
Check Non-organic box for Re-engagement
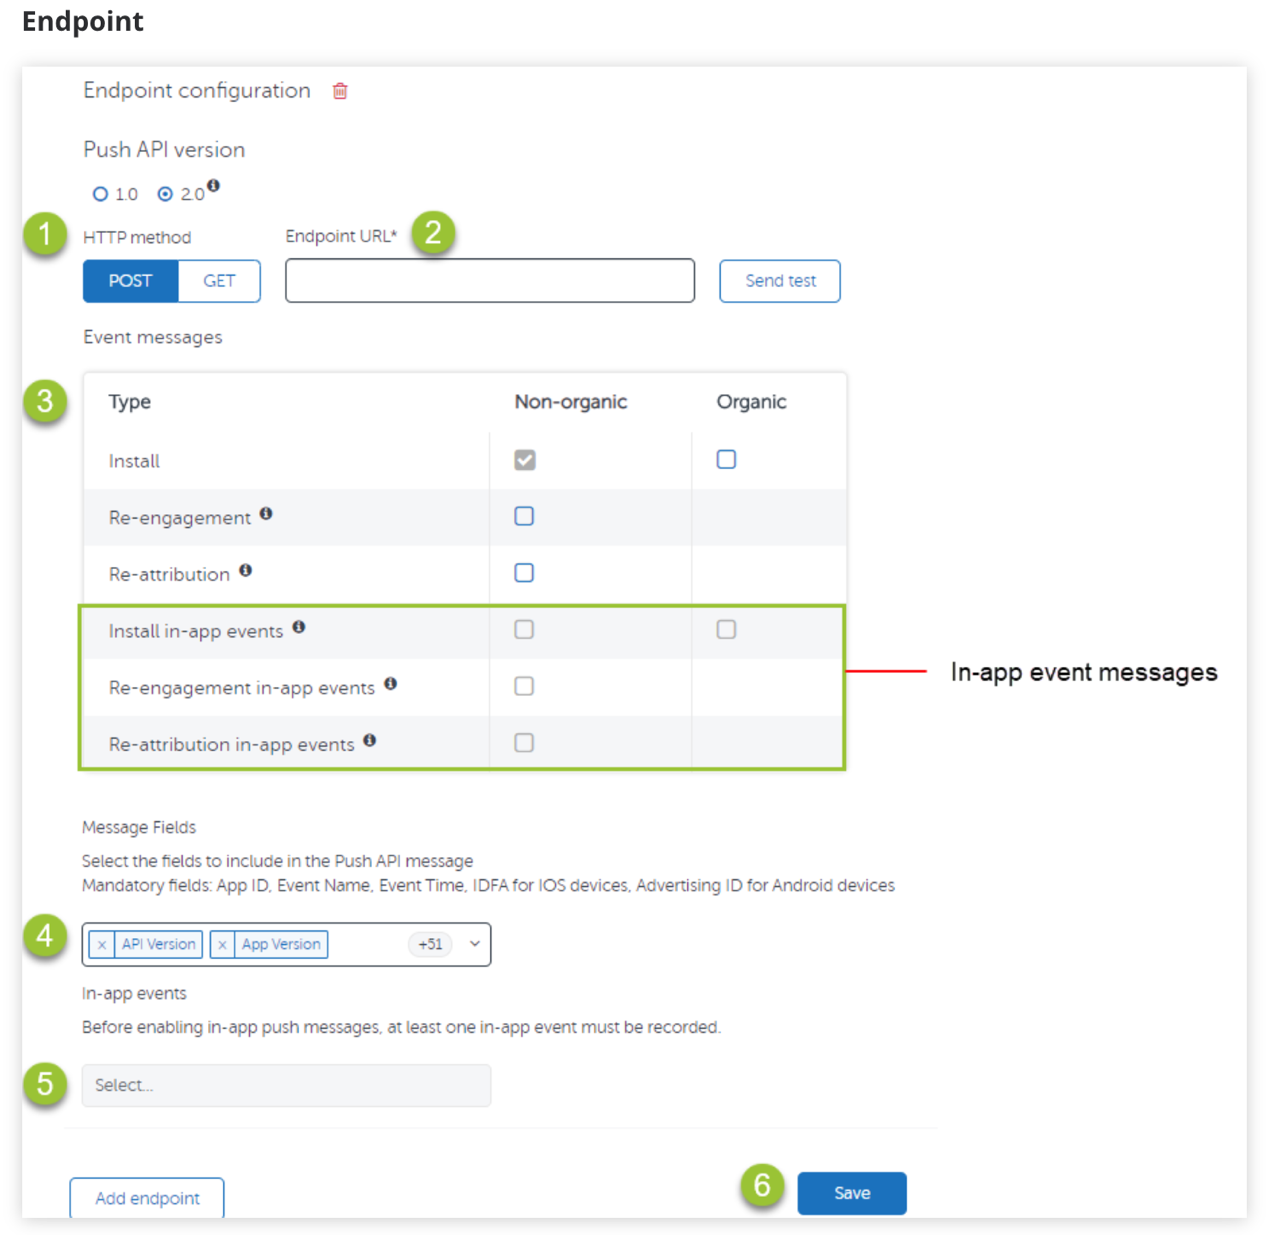pos(524,516)
